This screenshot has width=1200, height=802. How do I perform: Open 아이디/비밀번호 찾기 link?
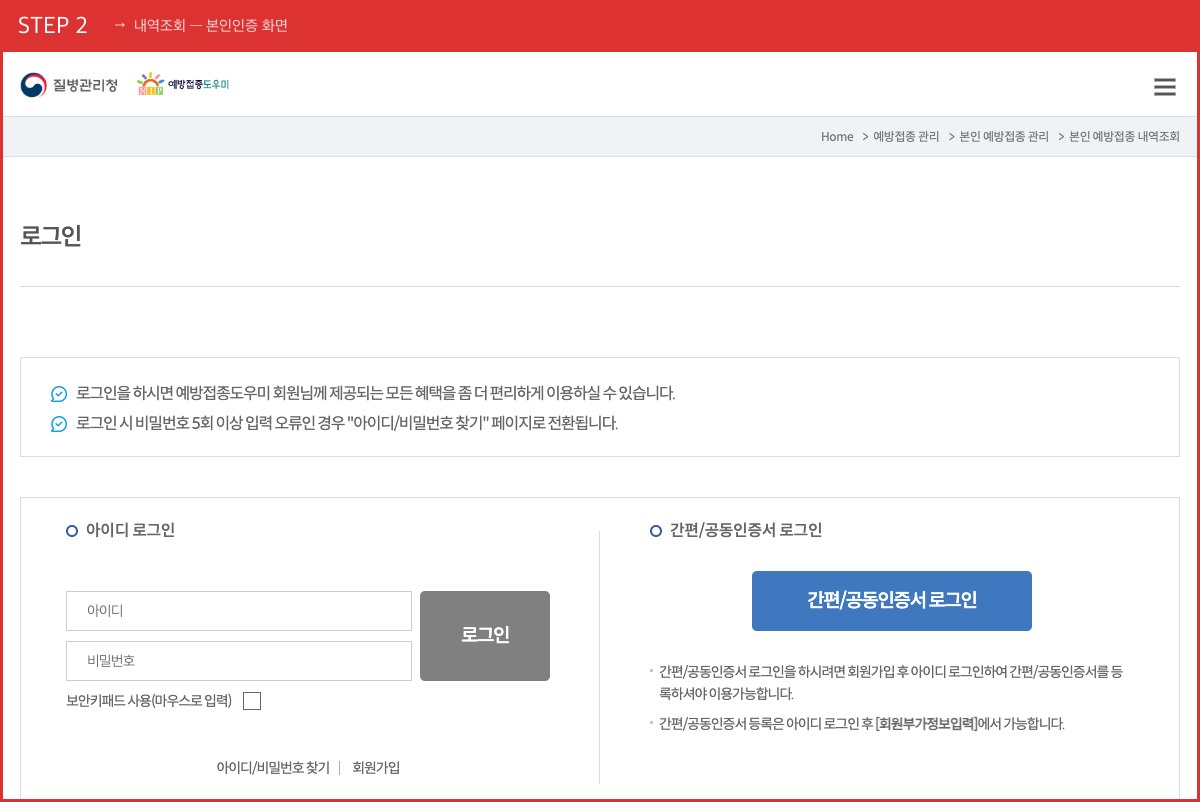(273, 768)
